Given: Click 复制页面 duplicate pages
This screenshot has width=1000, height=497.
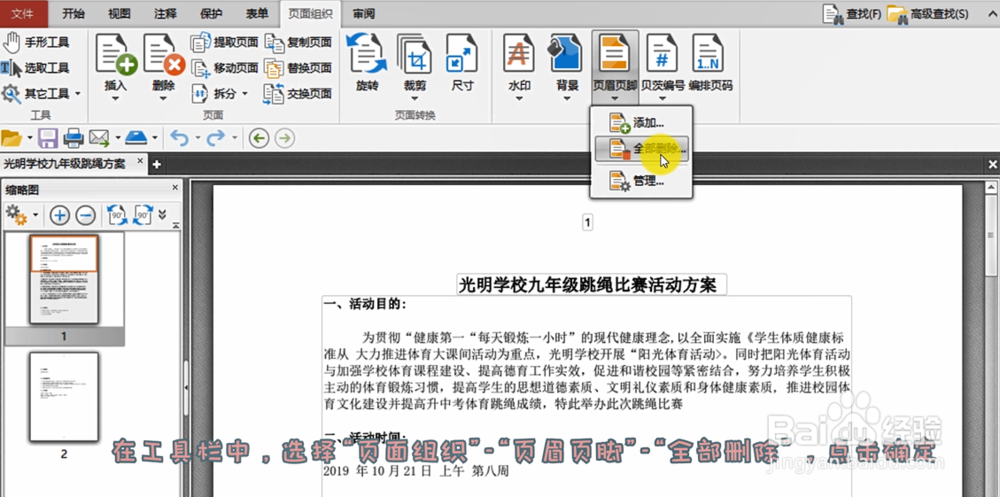Looking at the screenshot, I should (298, 43).
